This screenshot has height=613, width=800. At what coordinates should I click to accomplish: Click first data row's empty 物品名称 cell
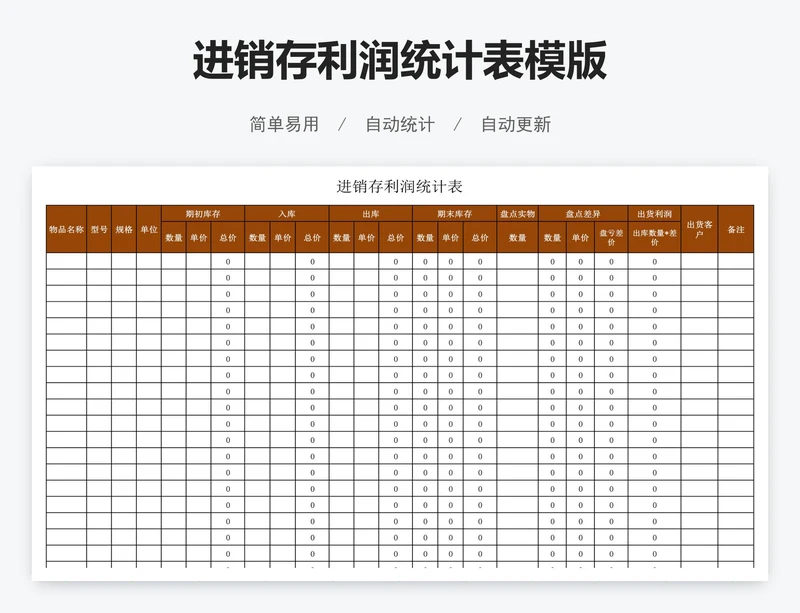(66, 261)
